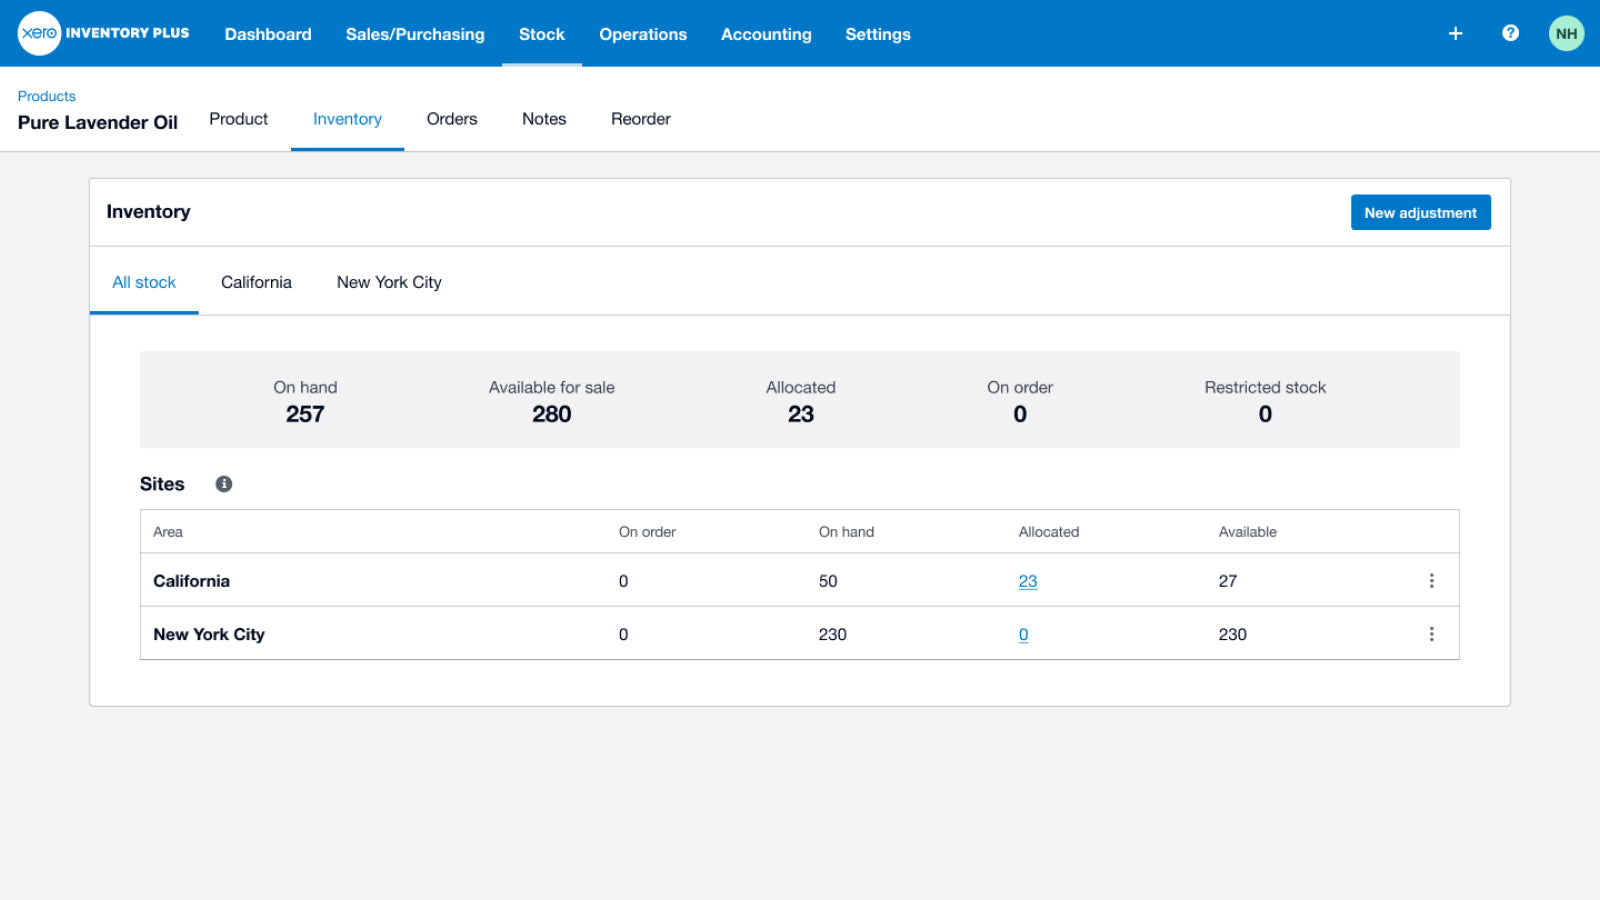Open the Operations menu
The image size is (1600, 900).
pyautogui.click(x=643, y=34)
